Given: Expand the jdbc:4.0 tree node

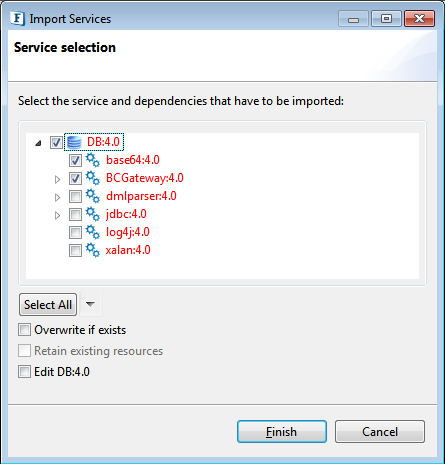Looking at the screenshot, I should 57,215.
